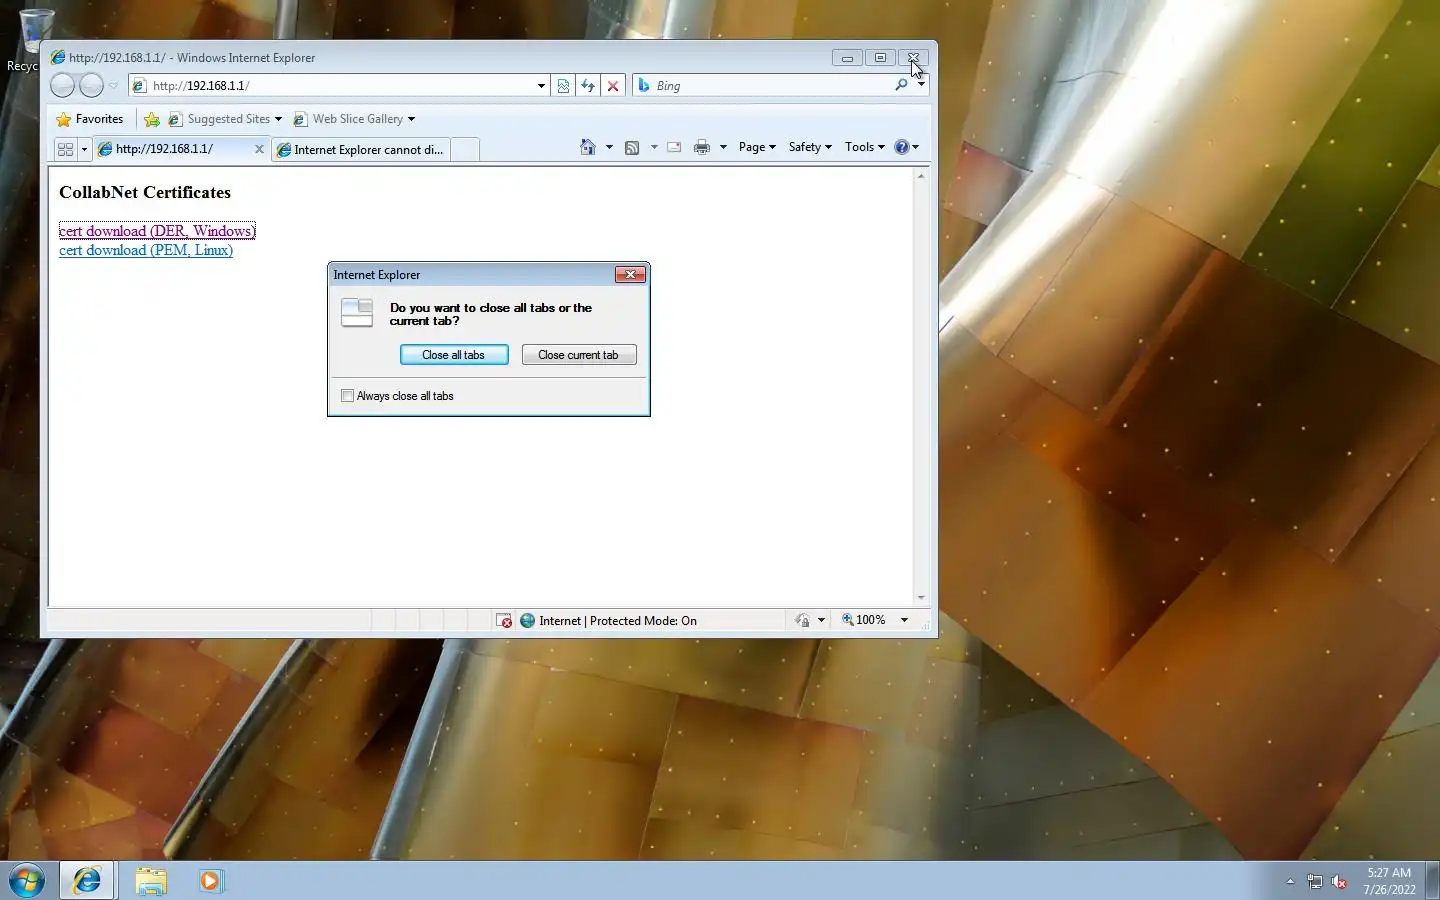Click Close all tabs button

click(x=454, y=355)
